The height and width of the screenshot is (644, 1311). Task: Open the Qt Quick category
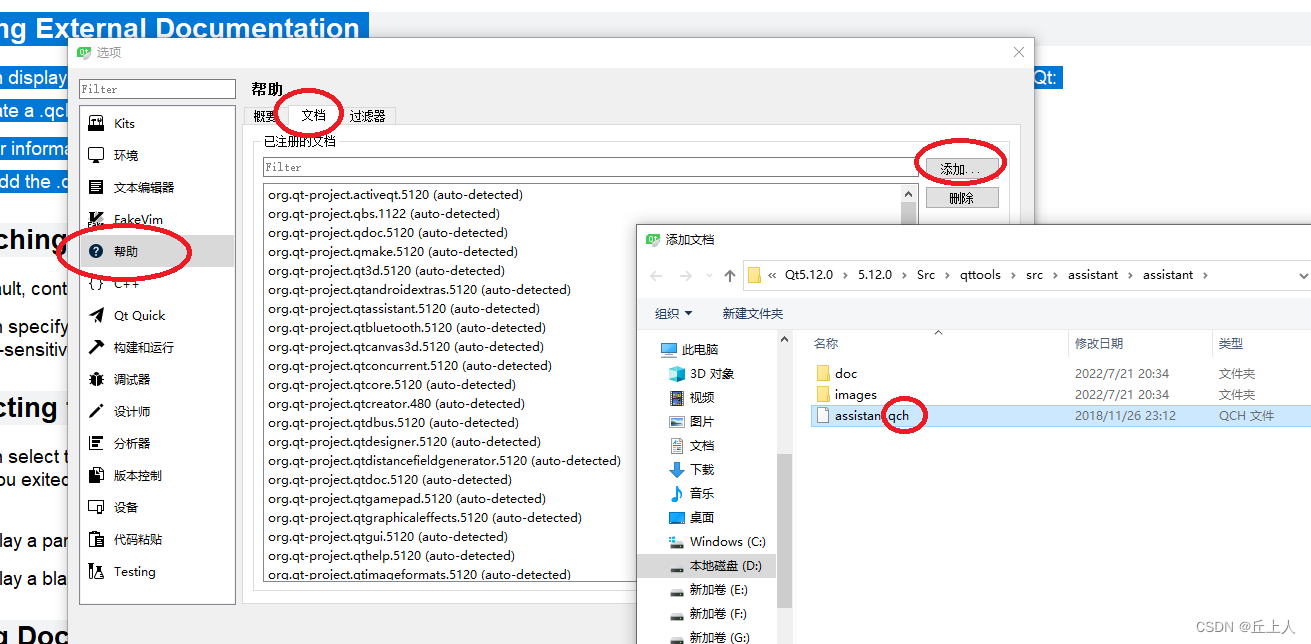(157, 315)
